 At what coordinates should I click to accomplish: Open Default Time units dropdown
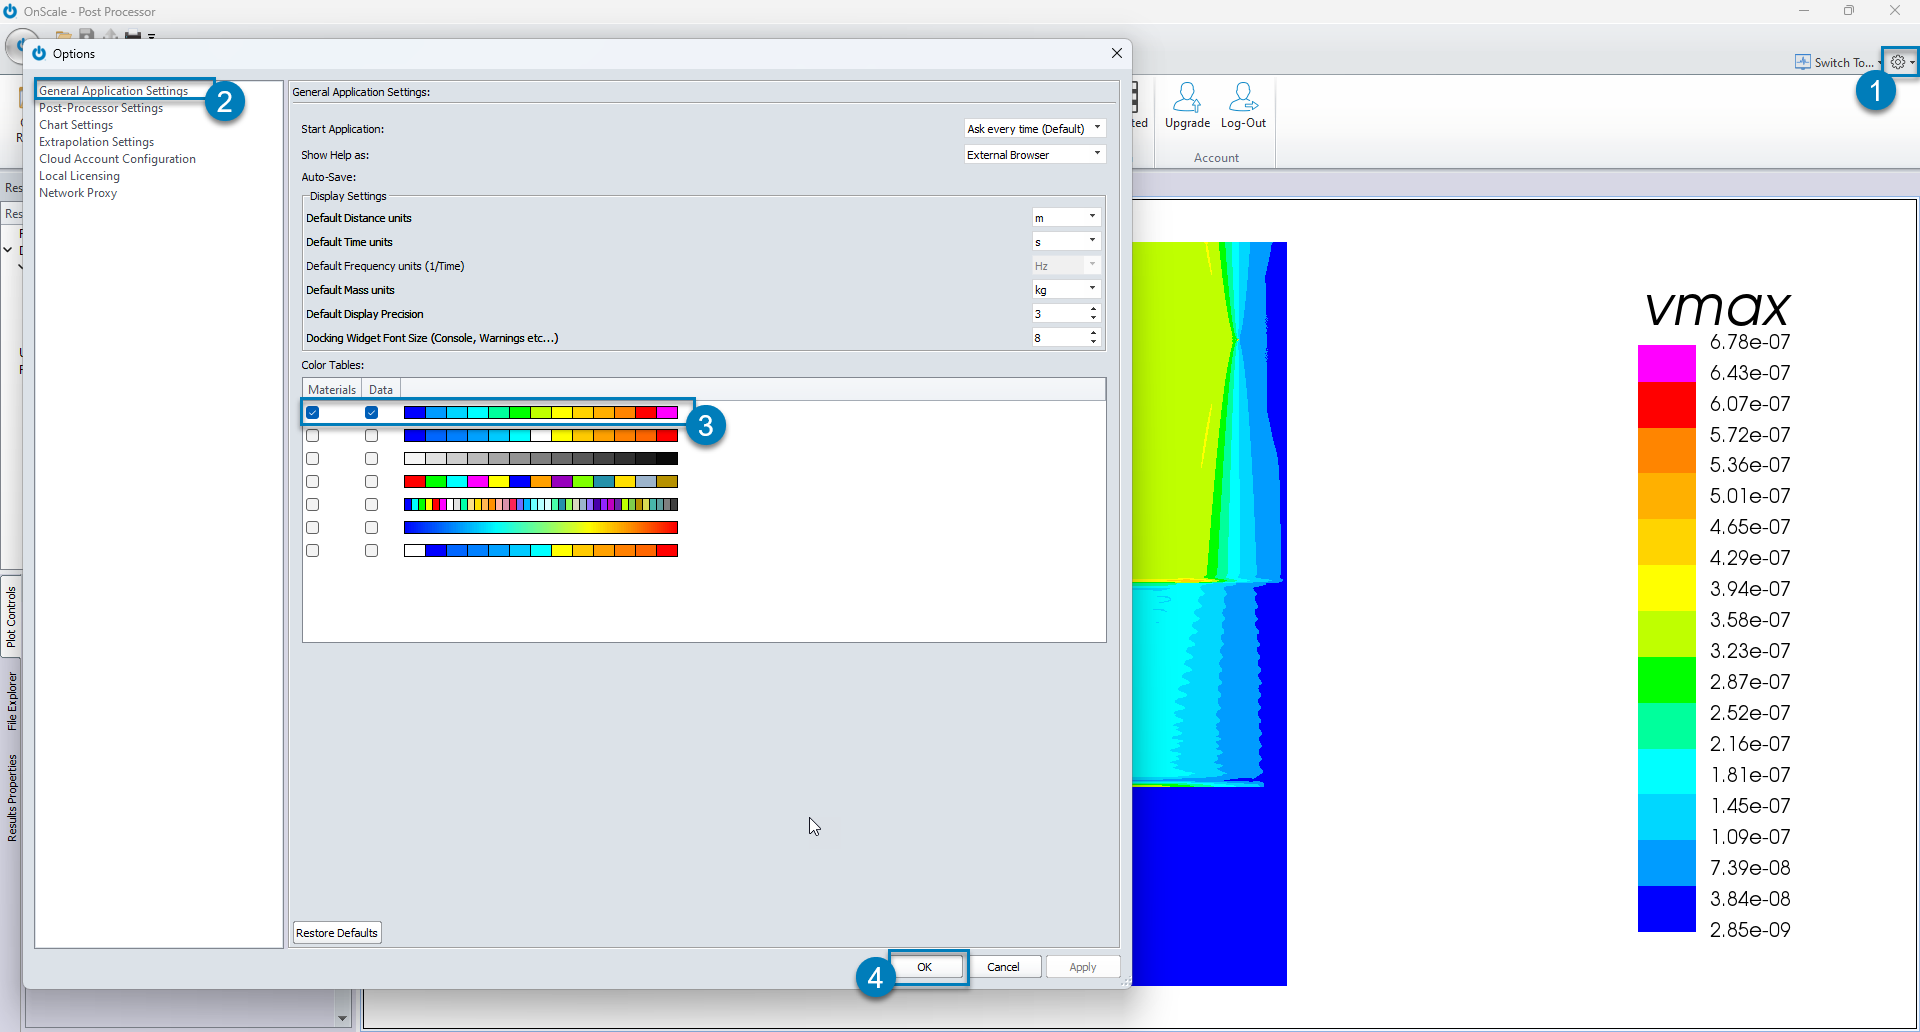point(1066,241)
